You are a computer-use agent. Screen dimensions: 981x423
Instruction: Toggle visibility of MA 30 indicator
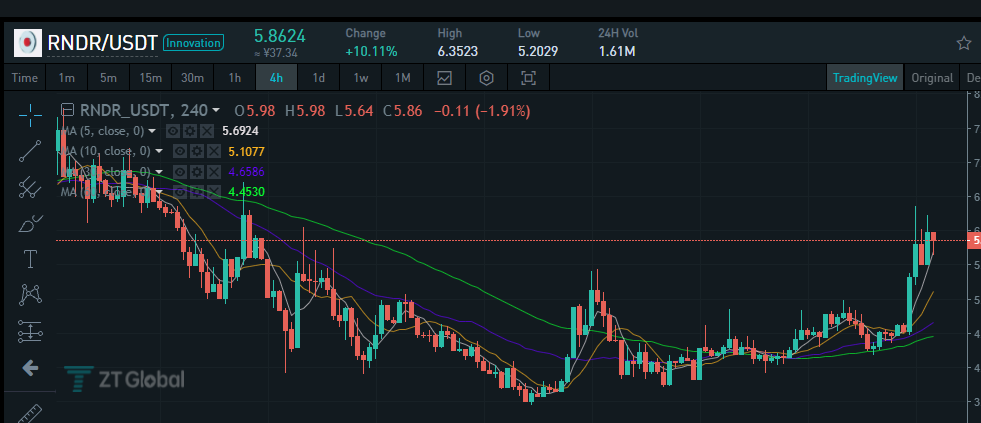(x=180, y=171)
